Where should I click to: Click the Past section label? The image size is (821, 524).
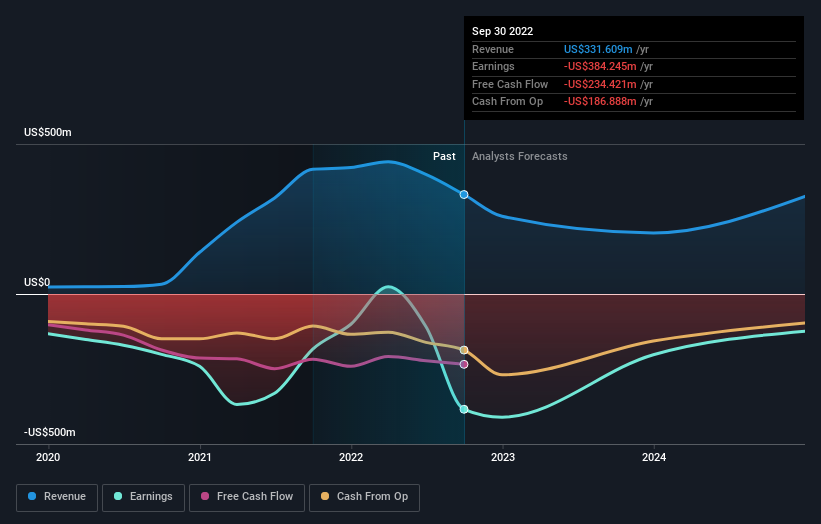click(x=444, y=157)
